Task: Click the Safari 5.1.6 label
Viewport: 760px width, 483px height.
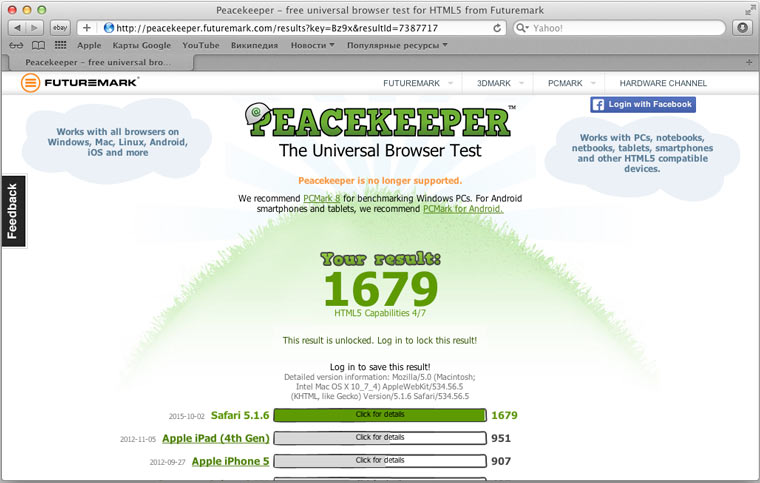Action: click(x=240, y=415)
